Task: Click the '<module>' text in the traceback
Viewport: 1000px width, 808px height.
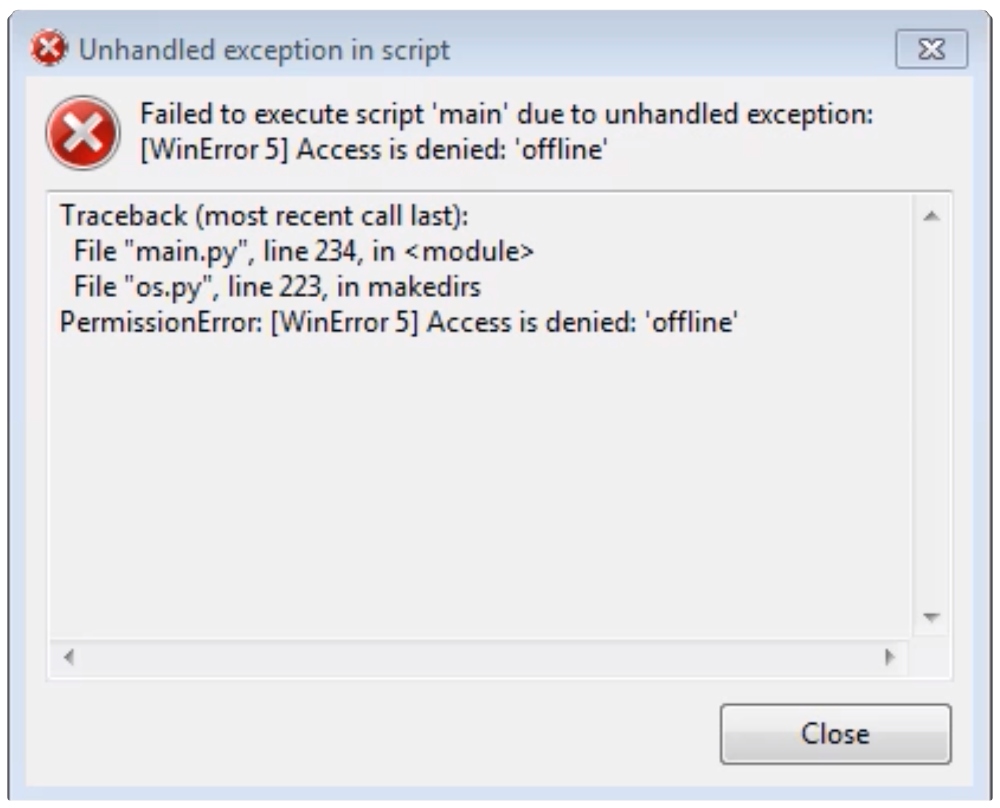Action: (x=469, y=251)
